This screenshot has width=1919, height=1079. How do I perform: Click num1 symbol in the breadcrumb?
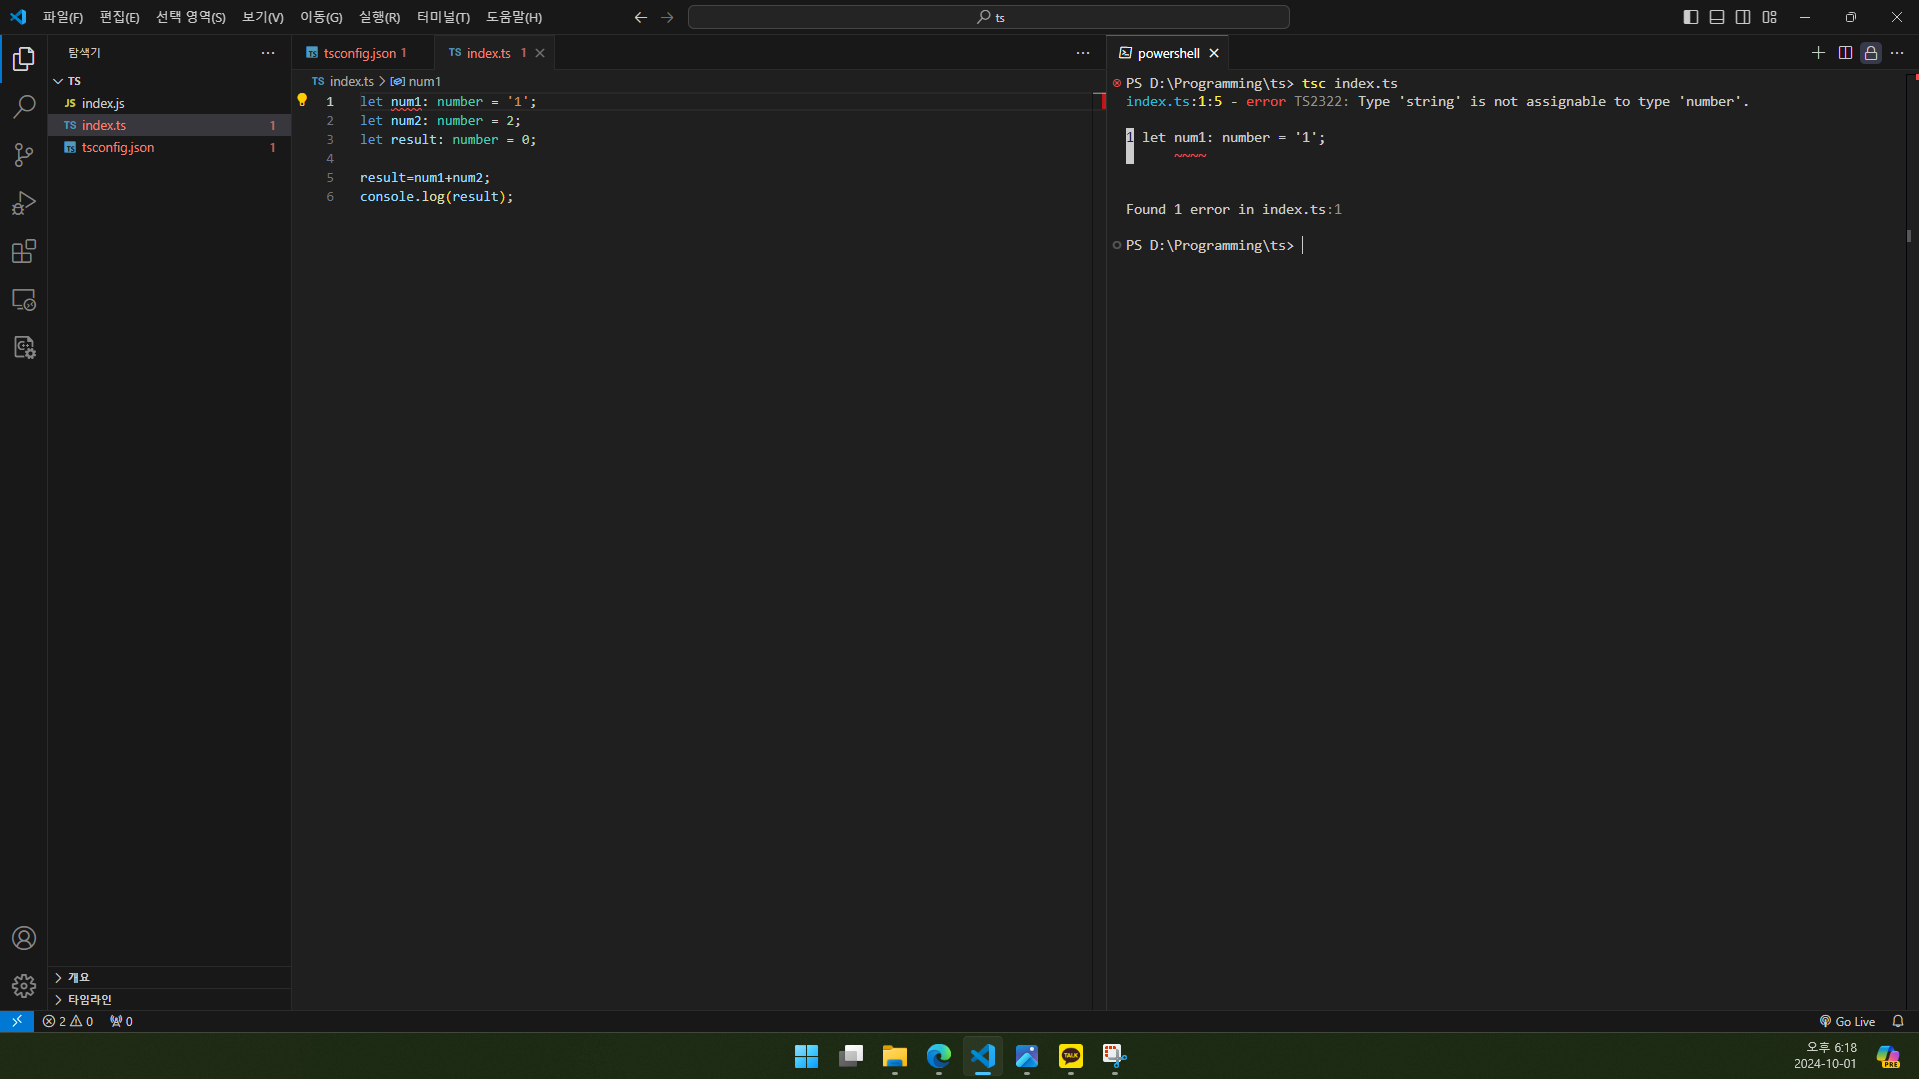click(x=416, y=81)
